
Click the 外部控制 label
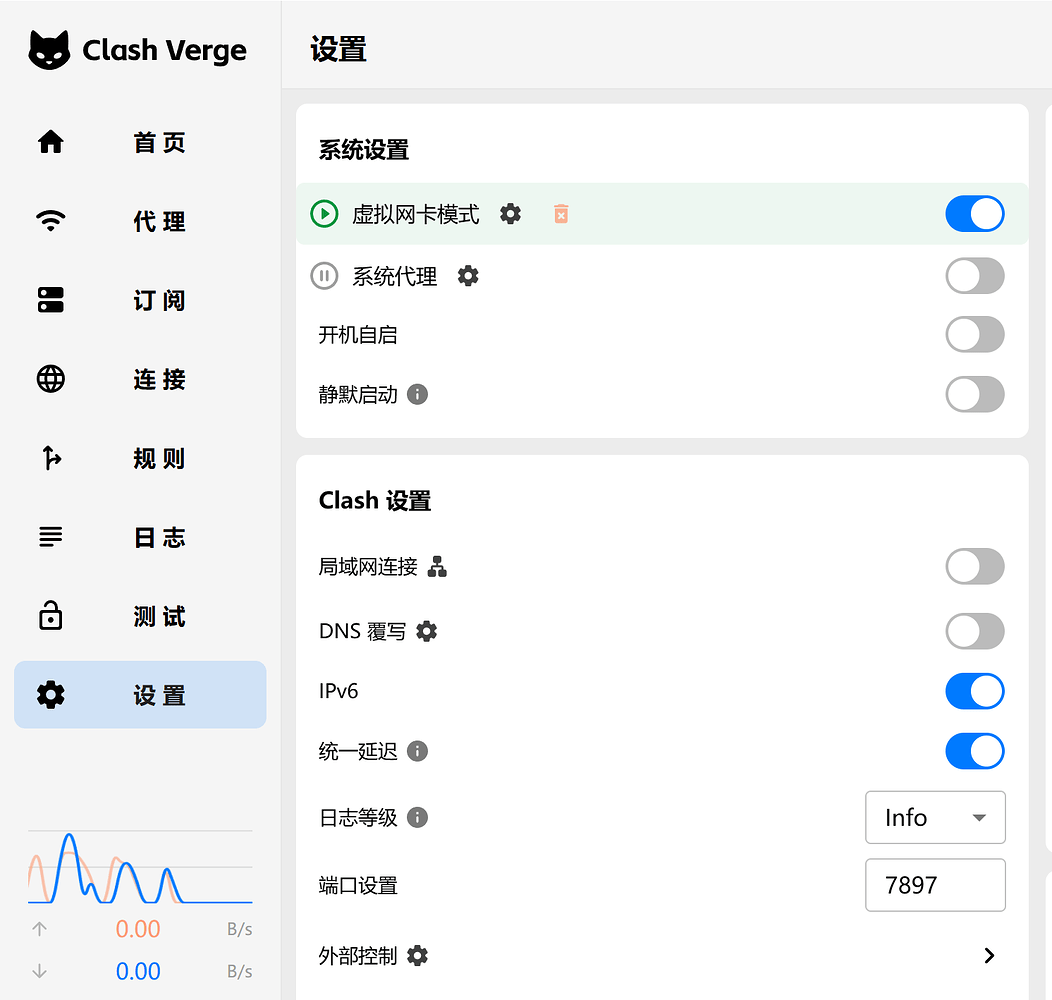tap(358, 956)
